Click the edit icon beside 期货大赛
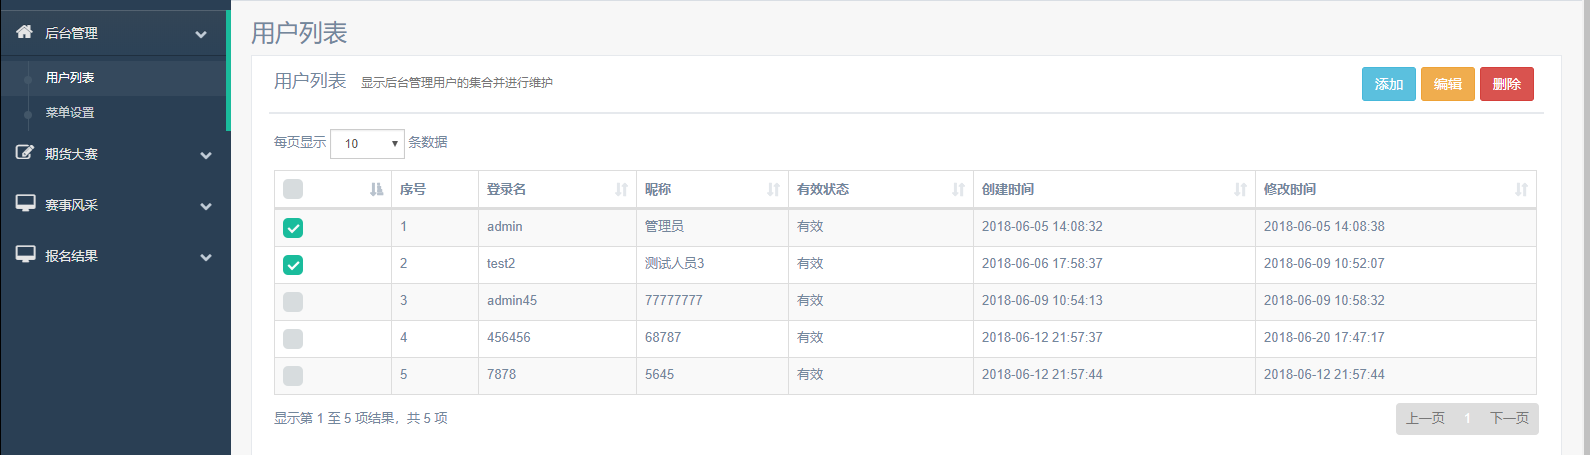The width and height of the screenshot is (1590, 455). tap(25, 153)
